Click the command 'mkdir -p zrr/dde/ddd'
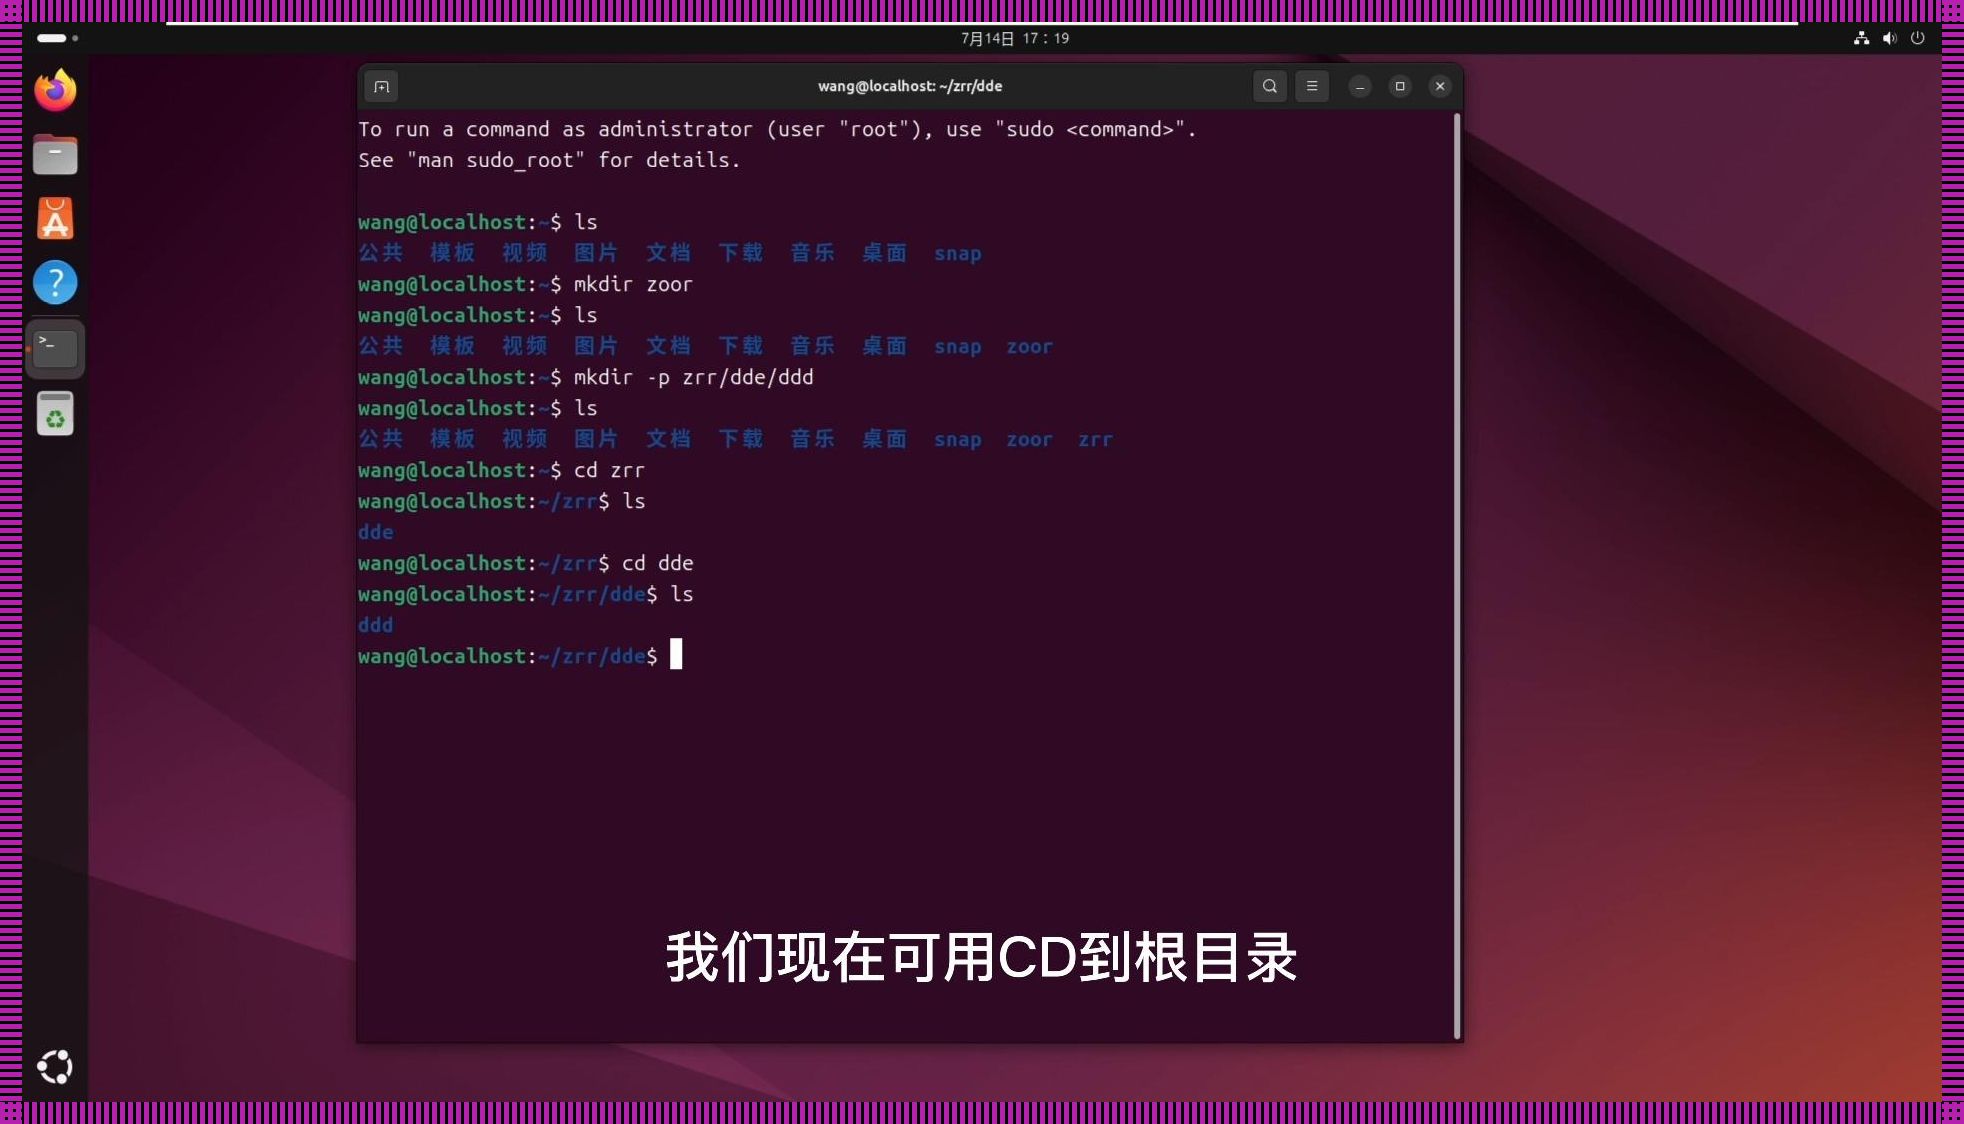1964x1124 pixels. point(694,377)
